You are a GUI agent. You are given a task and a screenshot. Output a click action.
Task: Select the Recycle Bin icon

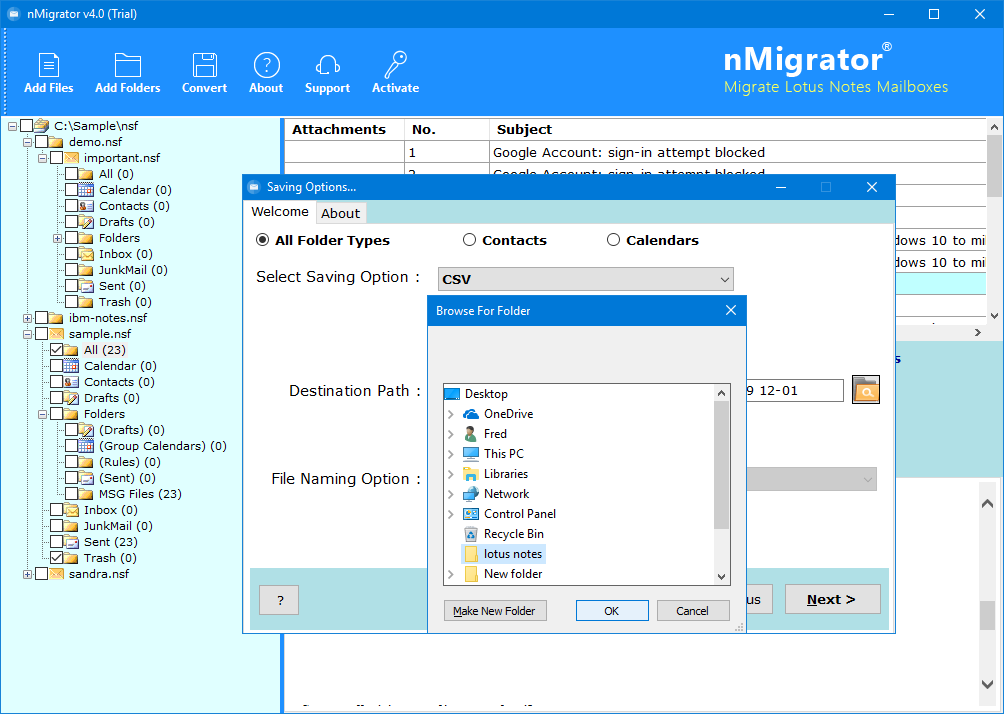pyautogui.click(x=471, y=533)
